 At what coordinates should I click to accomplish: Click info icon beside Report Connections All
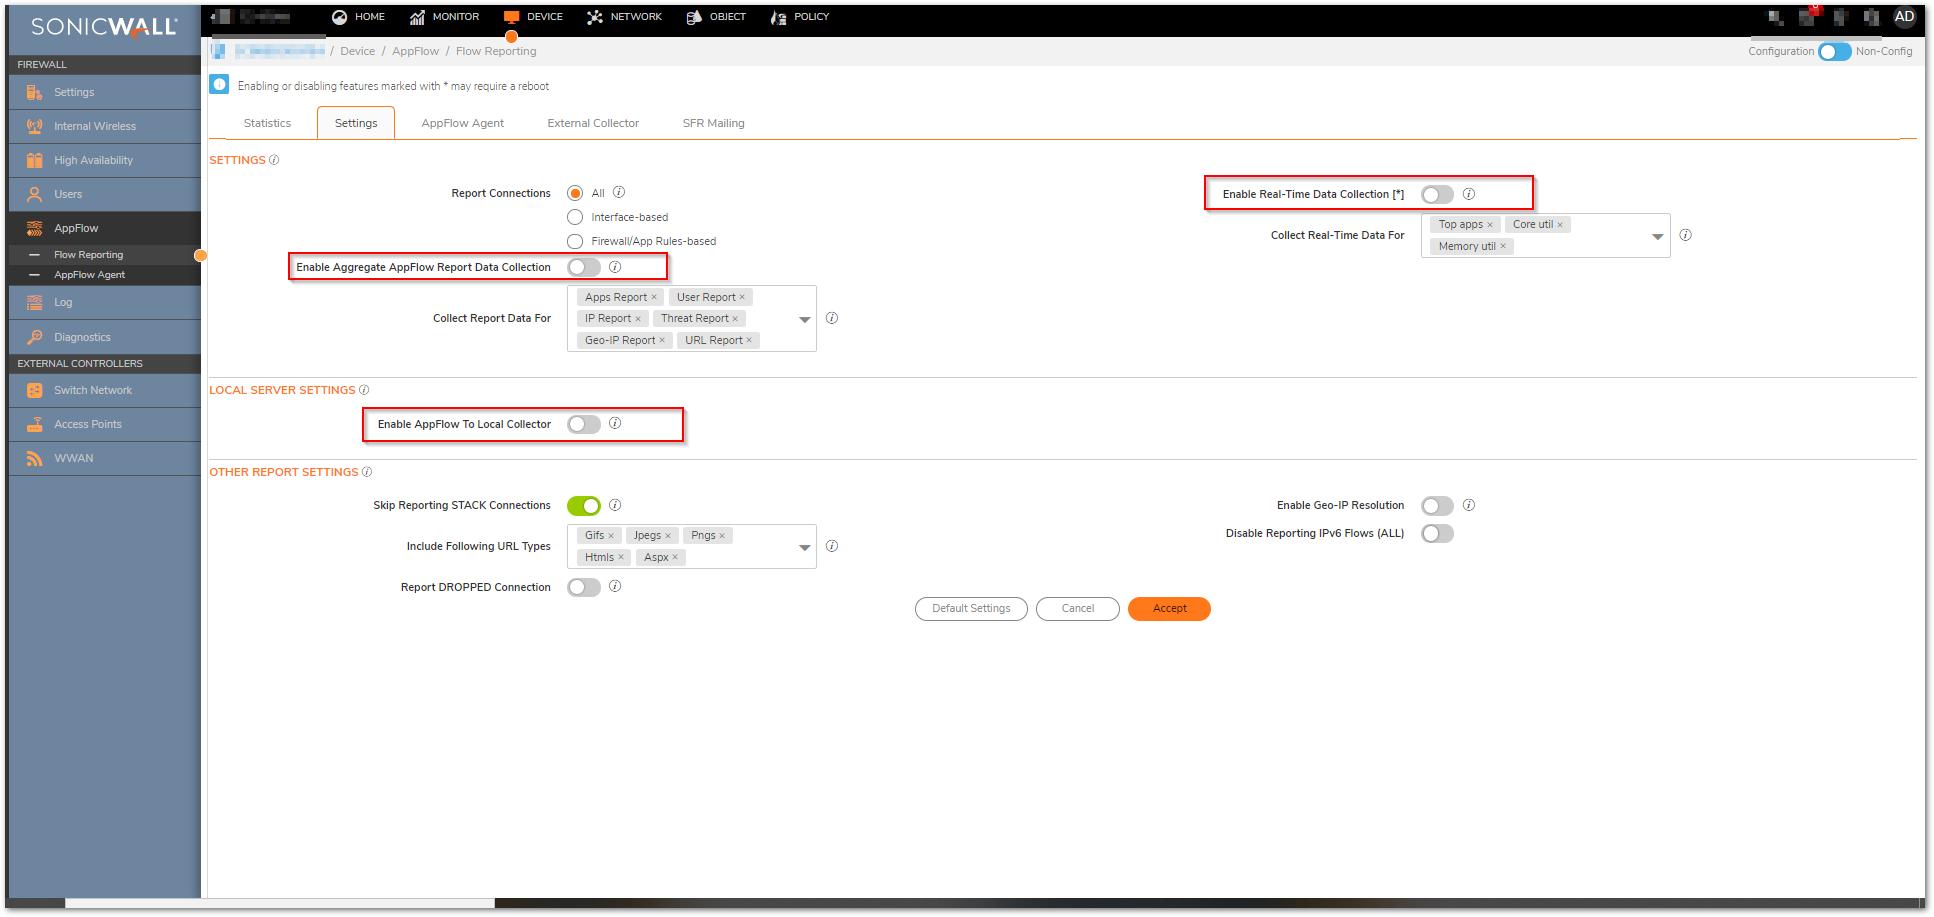(619, 192)
